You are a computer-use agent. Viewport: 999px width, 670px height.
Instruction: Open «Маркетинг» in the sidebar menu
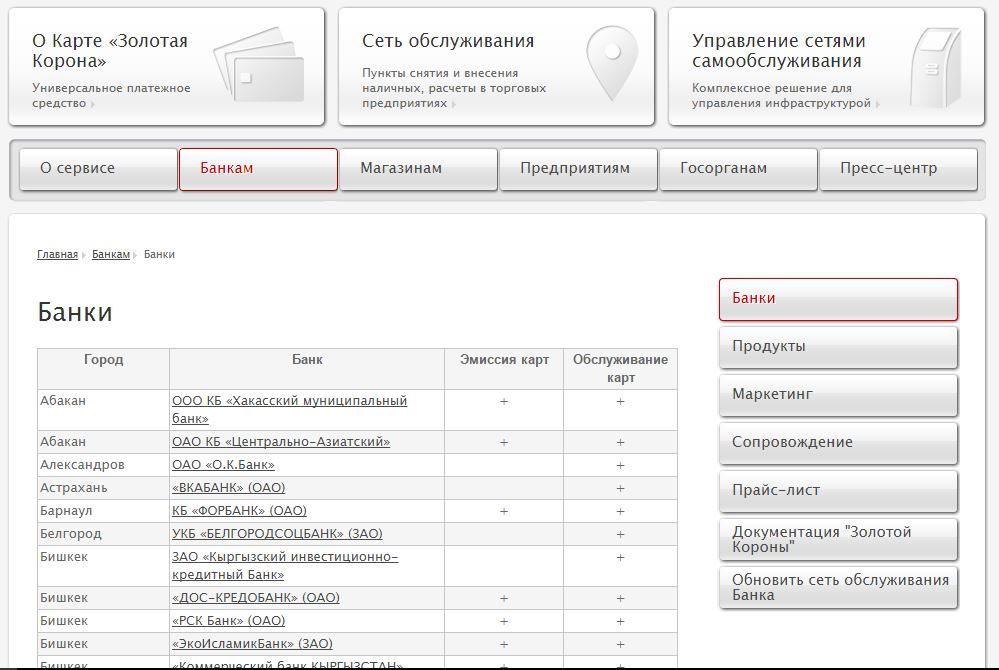[x=838, y=395]
